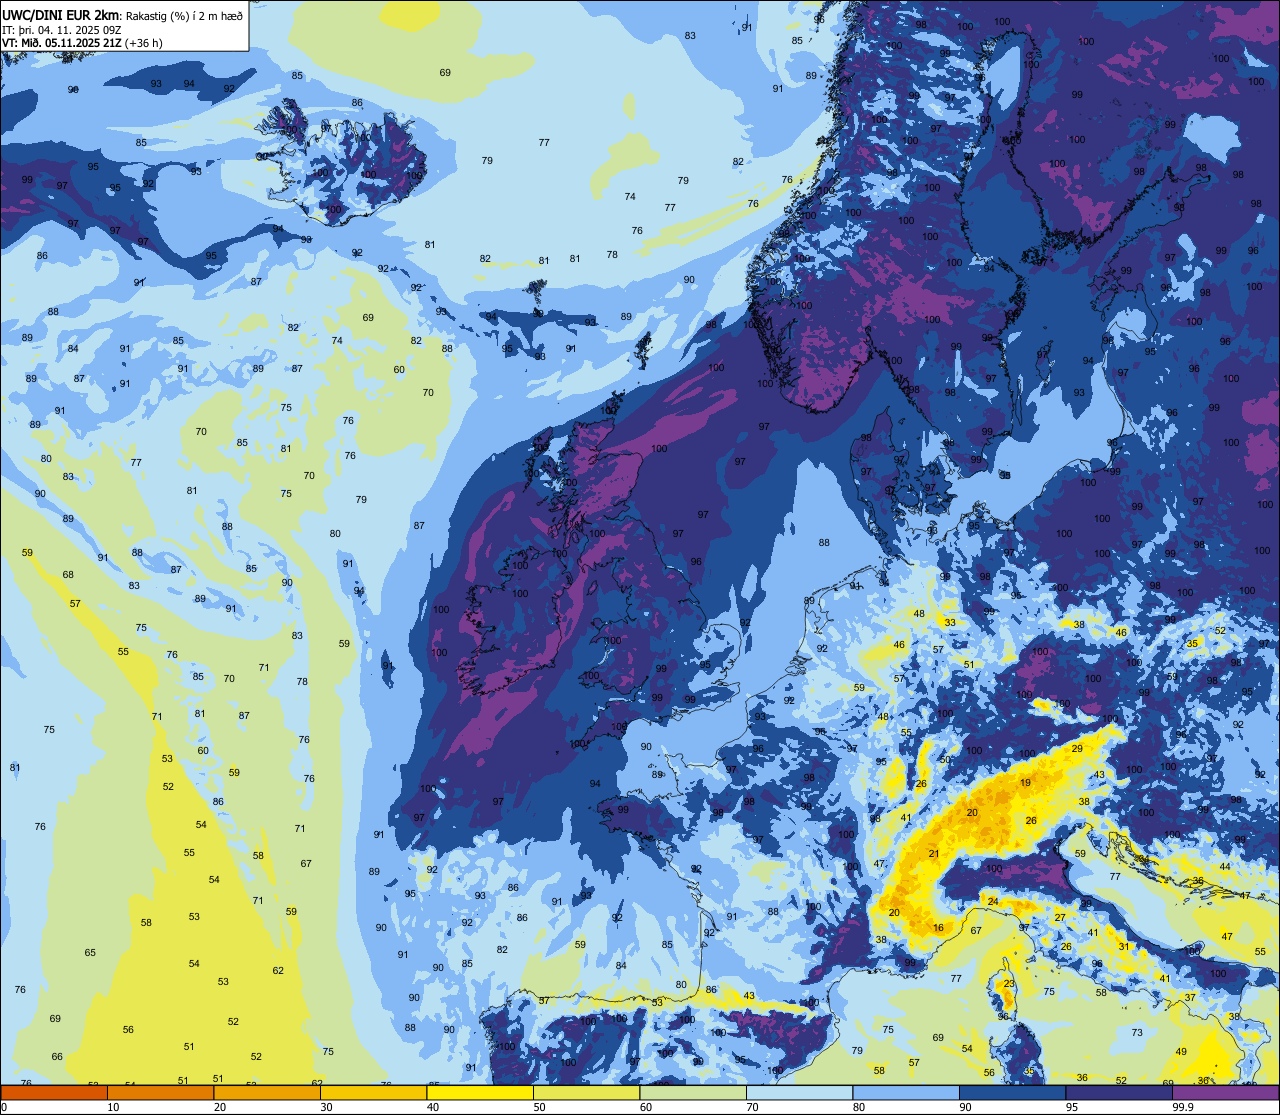Click the legend tick label "99.9"
1280x1115 pixels.
tap(1183, 1107)
